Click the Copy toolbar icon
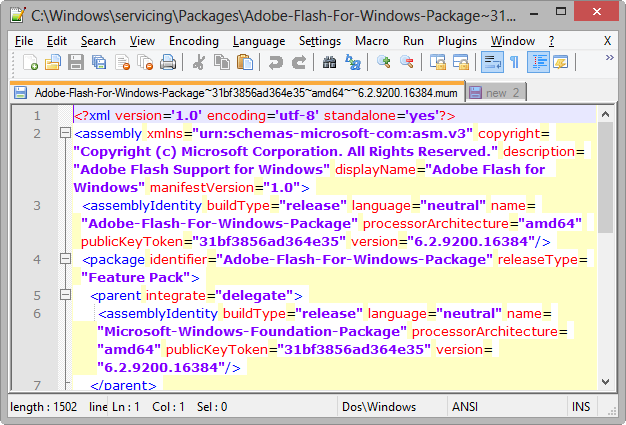Screen dimensions: 626x425 (x=222, y=63)
